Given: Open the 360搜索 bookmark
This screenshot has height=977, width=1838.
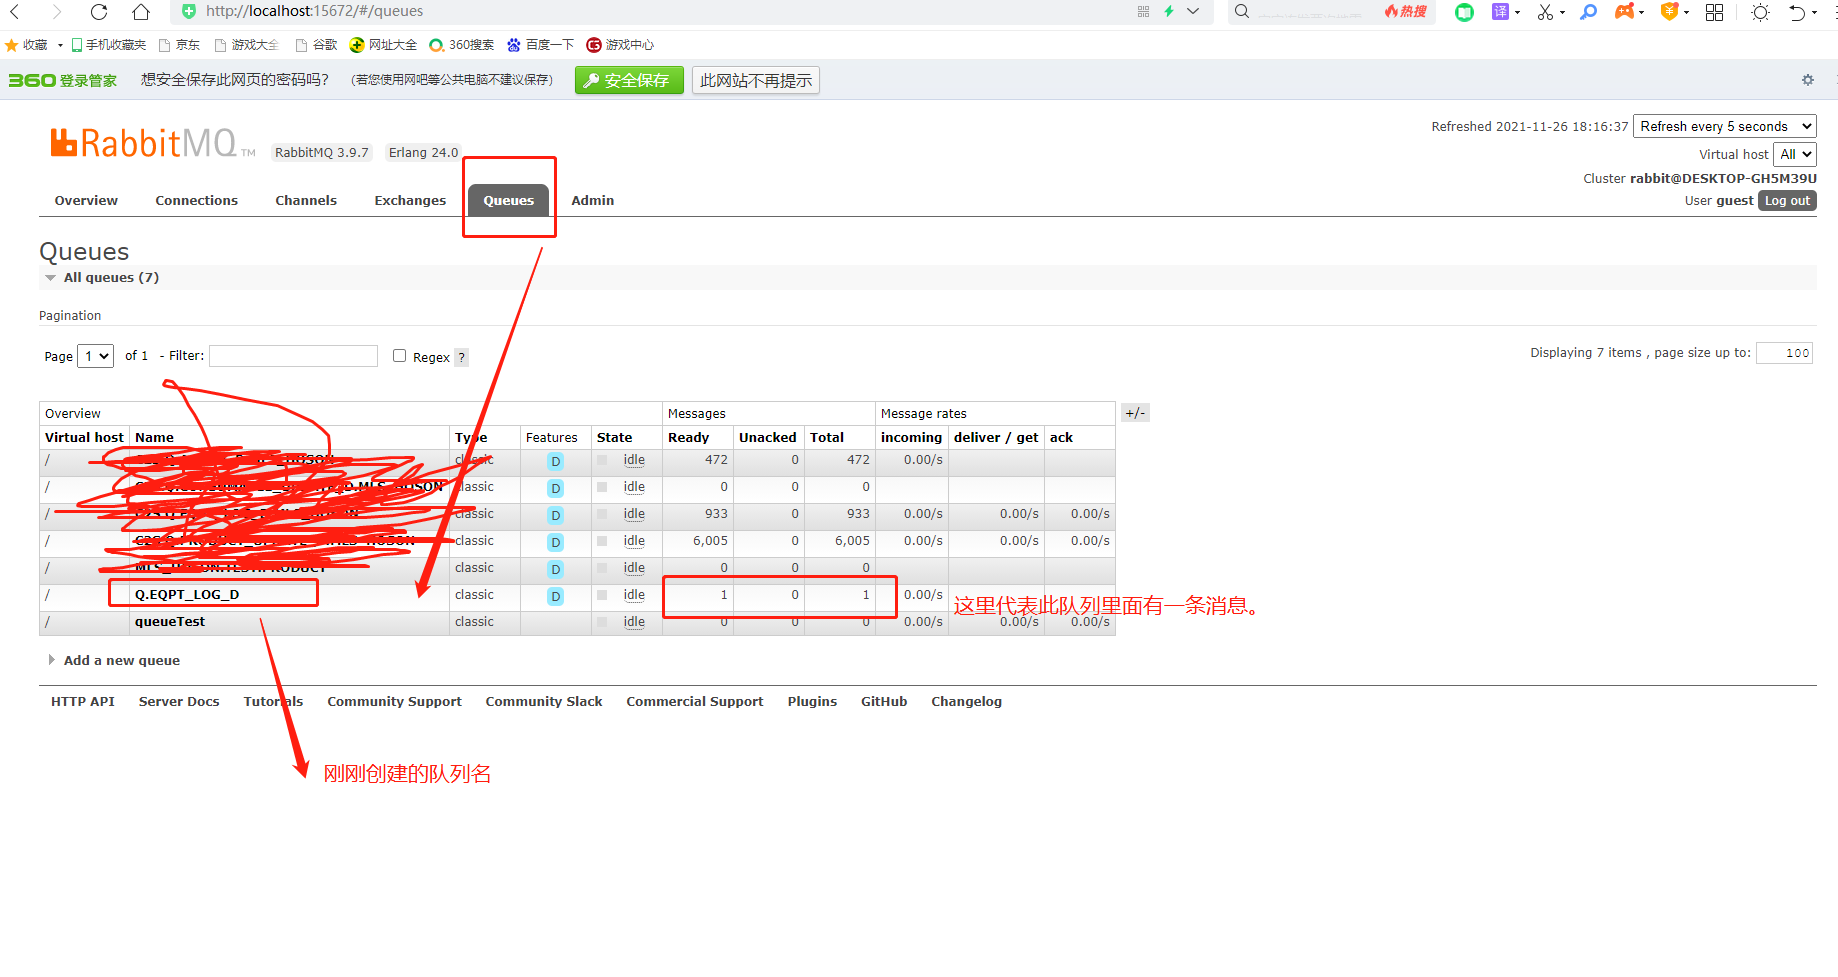Looking at the screenshot, I should [x=462, y=45].
